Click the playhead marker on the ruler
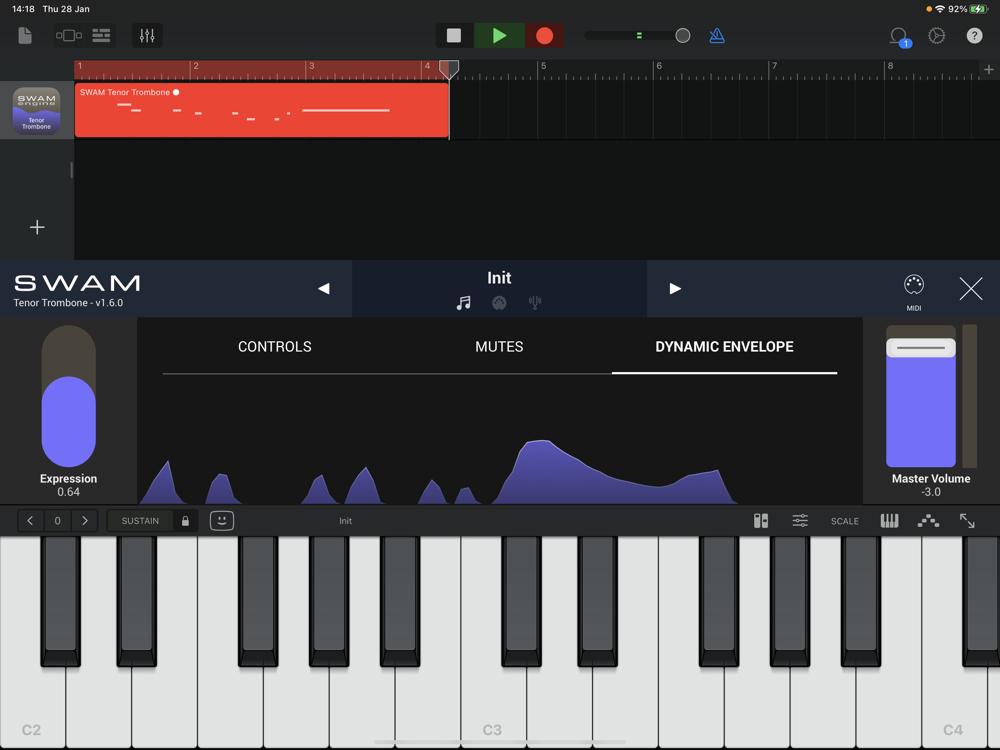Image resolution: width=1000 pixels, height=750 pixels. point(449,69)
